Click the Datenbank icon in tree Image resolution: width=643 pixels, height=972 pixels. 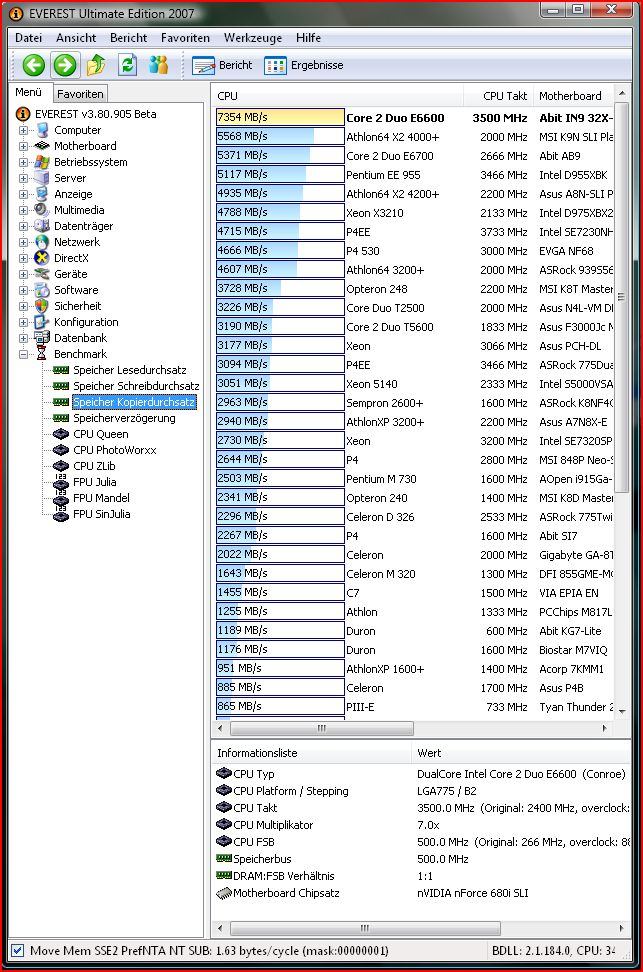point(42,338)
